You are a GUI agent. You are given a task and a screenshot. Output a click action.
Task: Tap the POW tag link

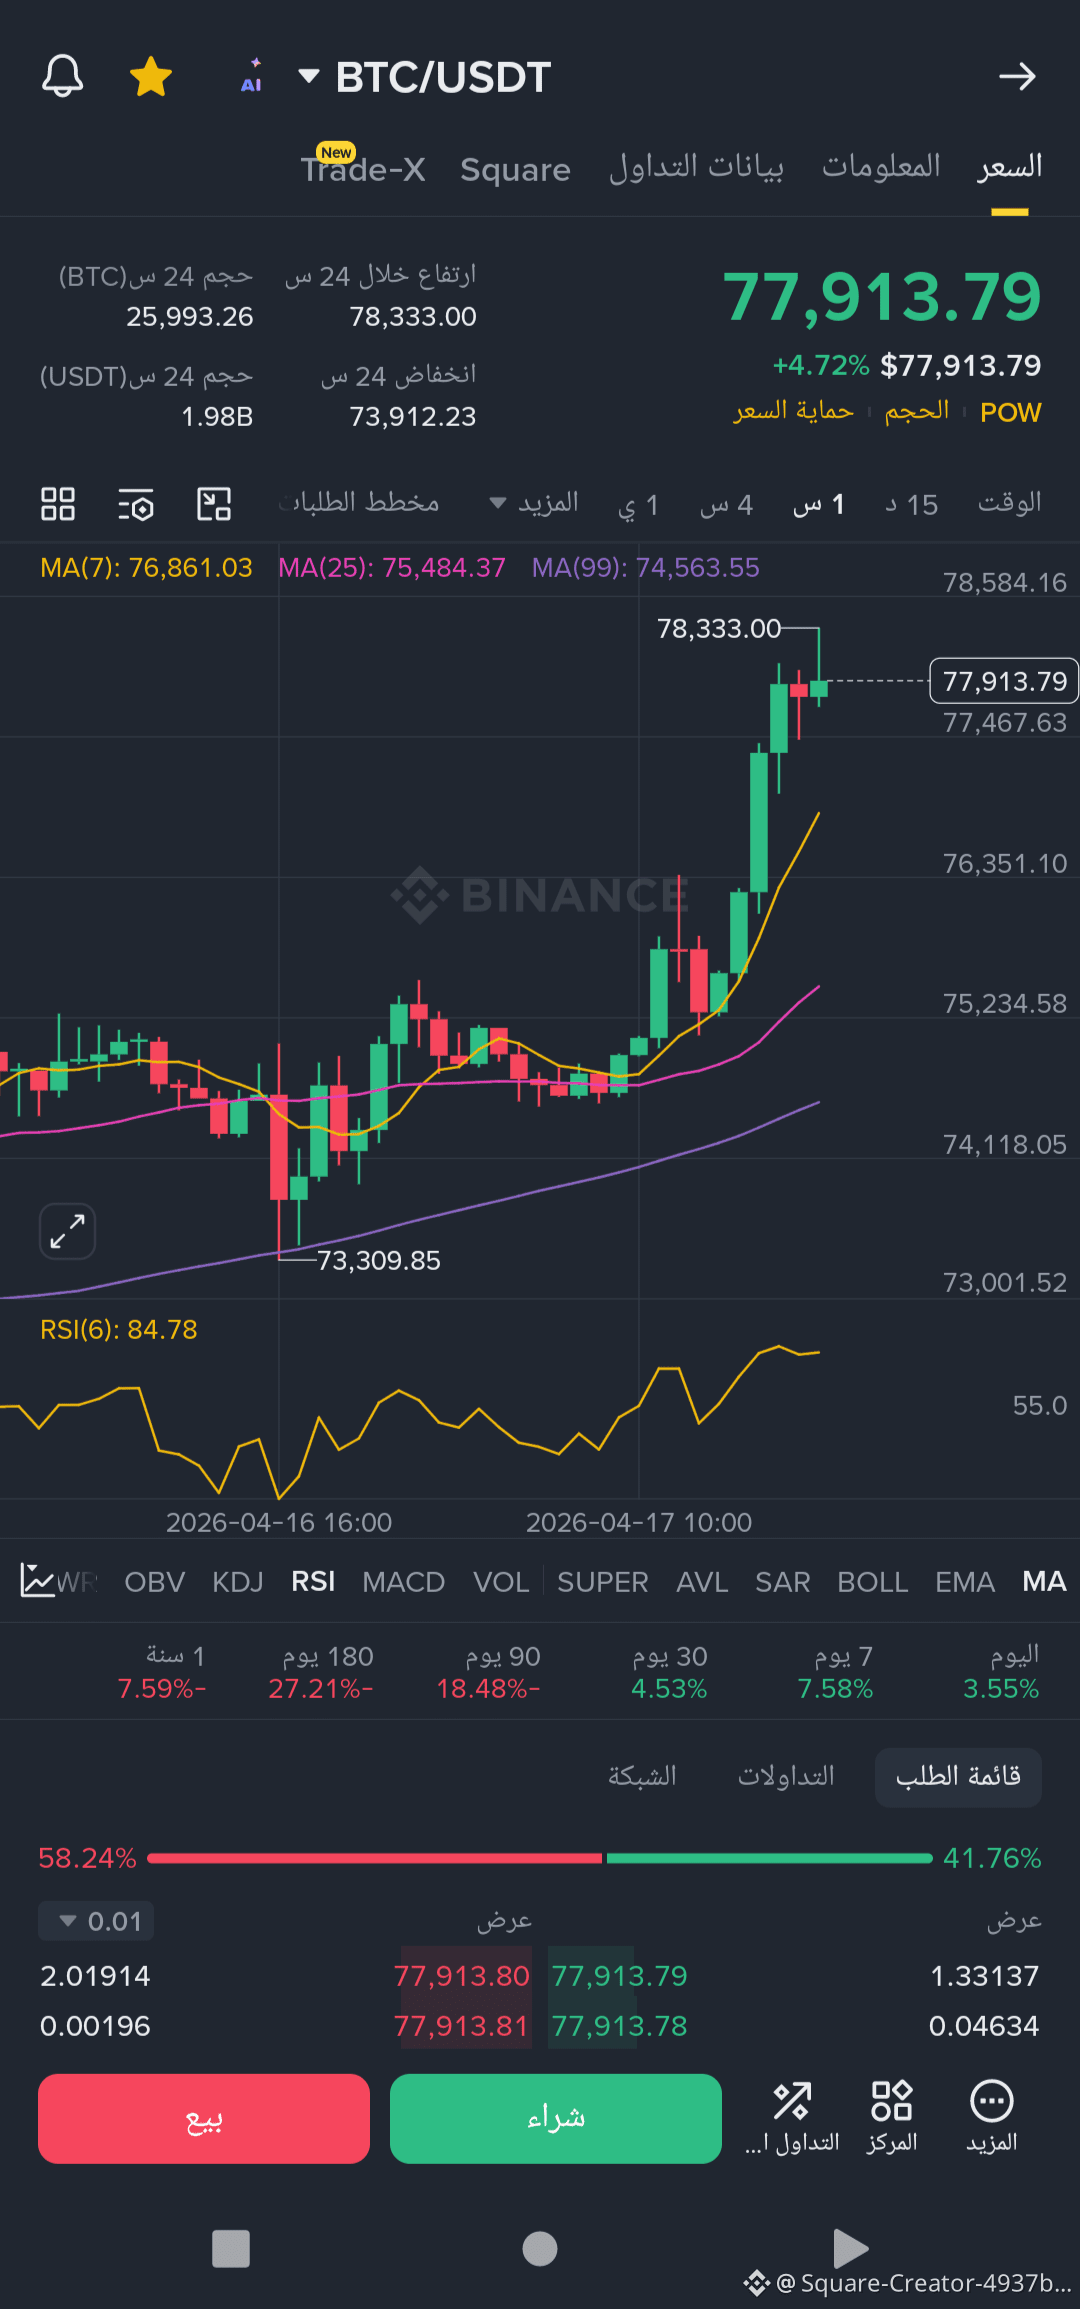point(1010,412)
